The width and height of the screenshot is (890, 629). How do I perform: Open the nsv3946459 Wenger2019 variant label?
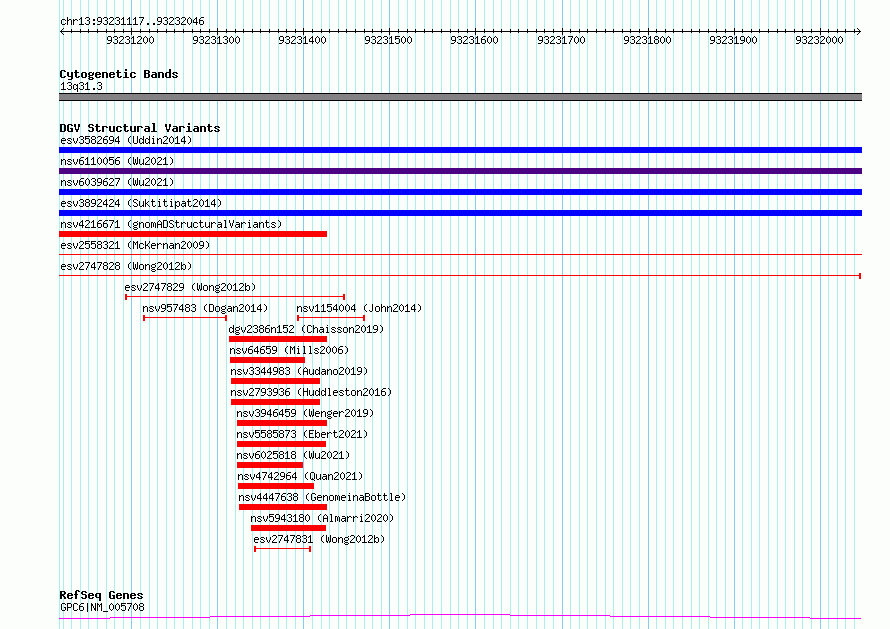click(304, 413)
